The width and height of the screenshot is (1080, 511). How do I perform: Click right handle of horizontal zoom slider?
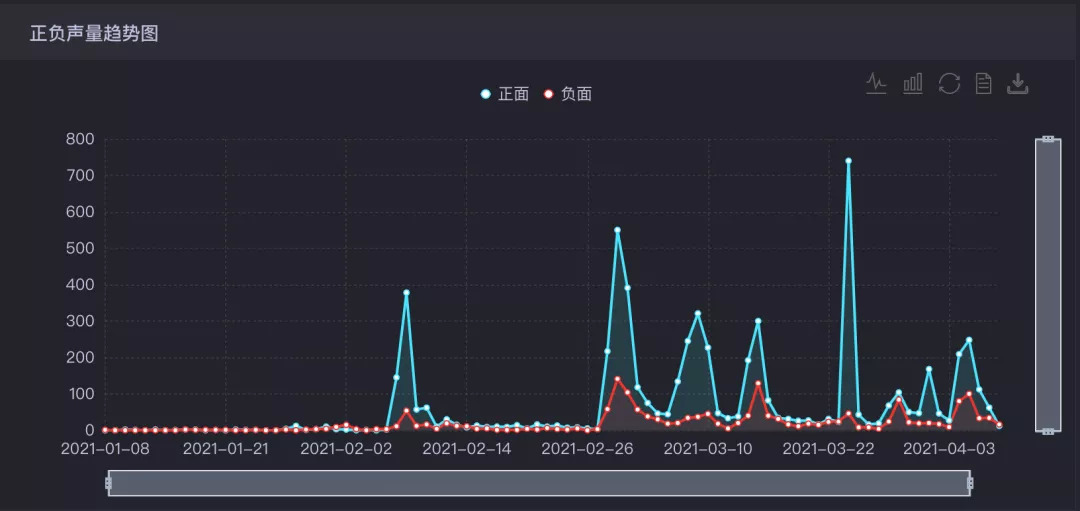(970, 483)
